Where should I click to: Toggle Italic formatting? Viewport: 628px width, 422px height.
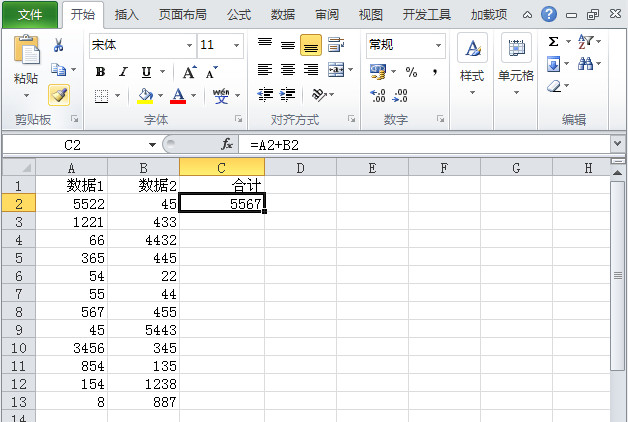pos(123,72)
